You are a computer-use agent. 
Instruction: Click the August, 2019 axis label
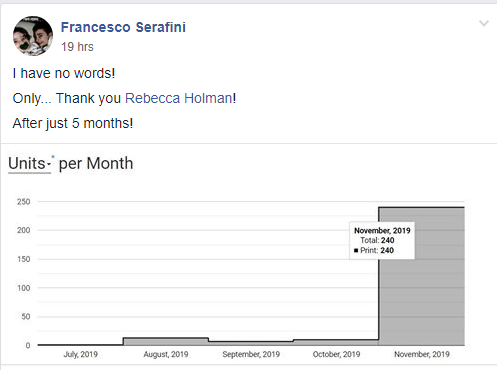click(x=166, y=354)
